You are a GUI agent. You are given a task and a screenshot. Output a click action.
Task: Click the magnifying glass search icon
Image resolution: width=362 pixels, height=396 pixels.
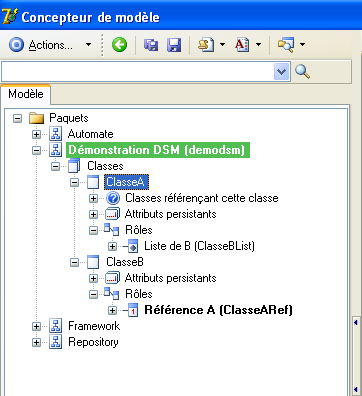pos(303,71)
